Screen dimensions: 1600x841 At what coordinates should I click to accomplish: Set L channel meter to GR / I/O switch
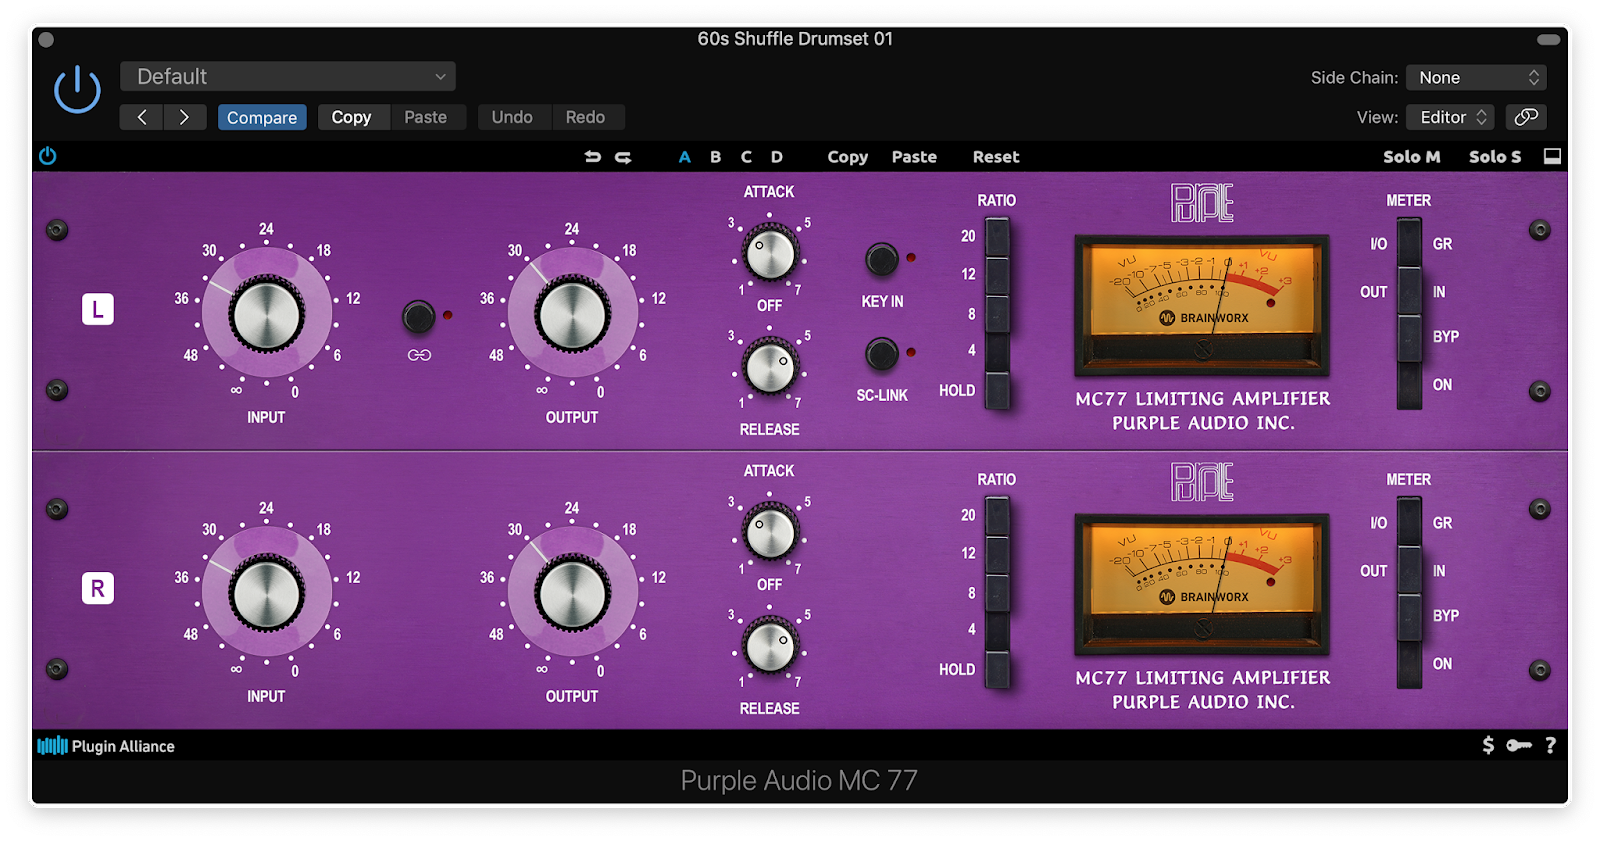pyautogui.click(x=1409, y=243)
